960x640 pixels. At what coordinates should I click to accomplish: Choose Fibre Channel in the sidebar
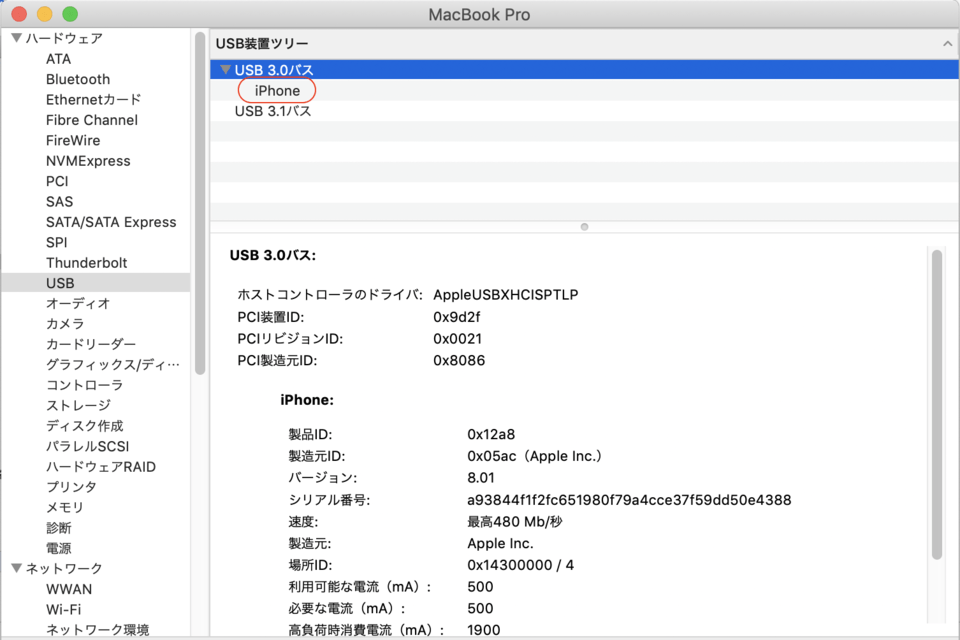click(x=92, y=120)
